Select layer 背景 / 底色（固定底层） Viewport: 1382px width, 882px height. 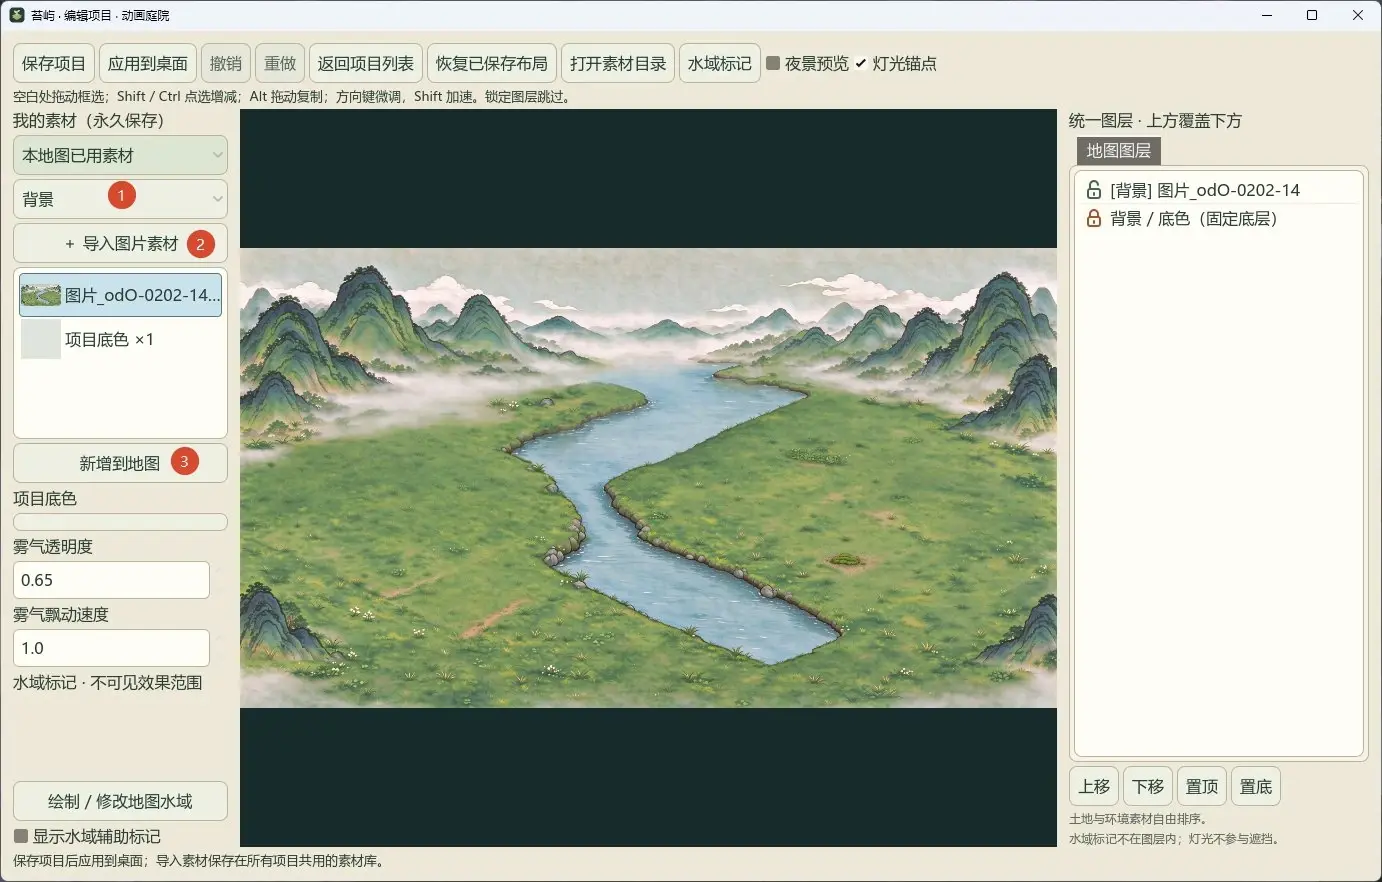1219,218
